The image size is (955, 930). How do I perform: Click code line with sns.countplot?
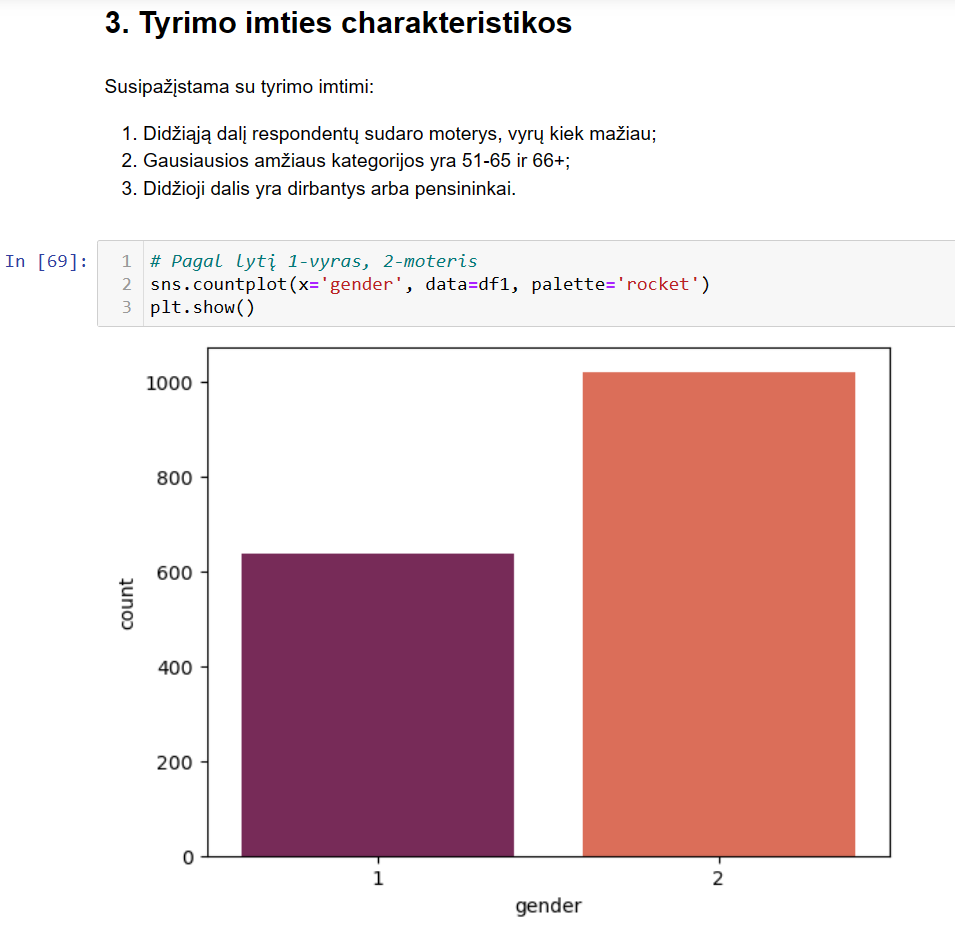[430, 284]
